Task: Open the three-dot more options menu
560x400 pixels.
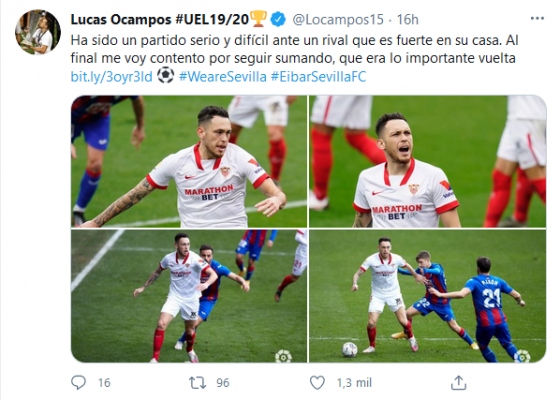Action: 537,19
